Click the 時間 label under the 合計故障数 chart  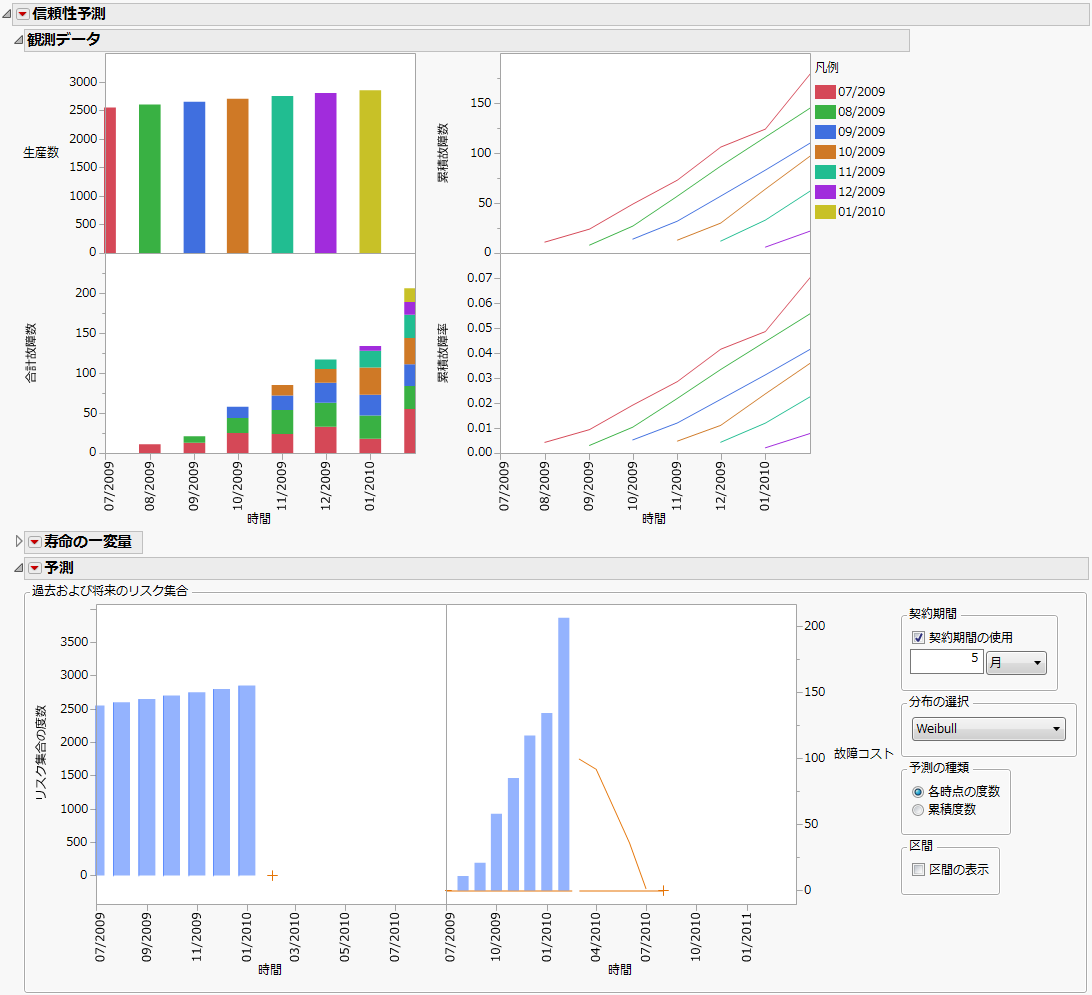259,519
